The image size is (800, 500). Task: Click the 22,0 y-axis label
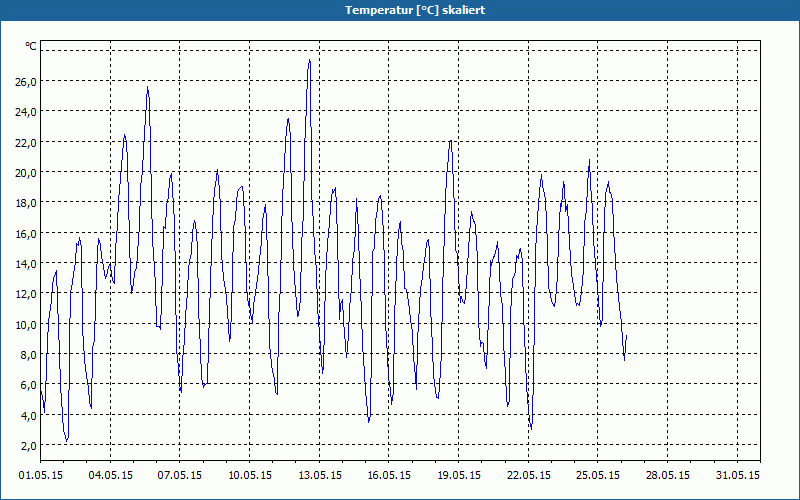[26, 142]
